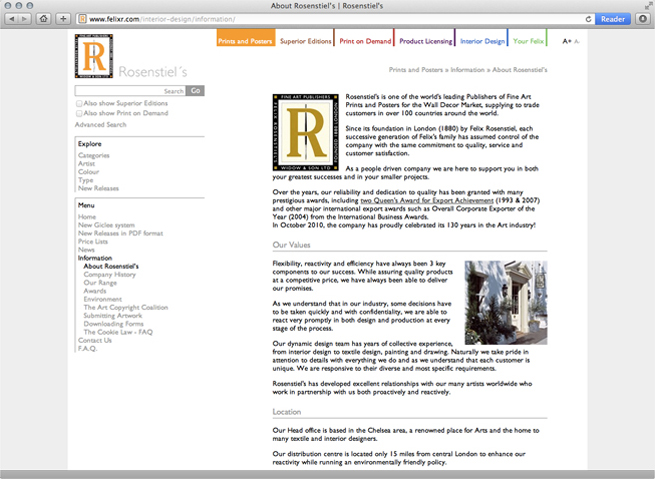
Task: Focus the site search input field
Action: pos(130,91)
